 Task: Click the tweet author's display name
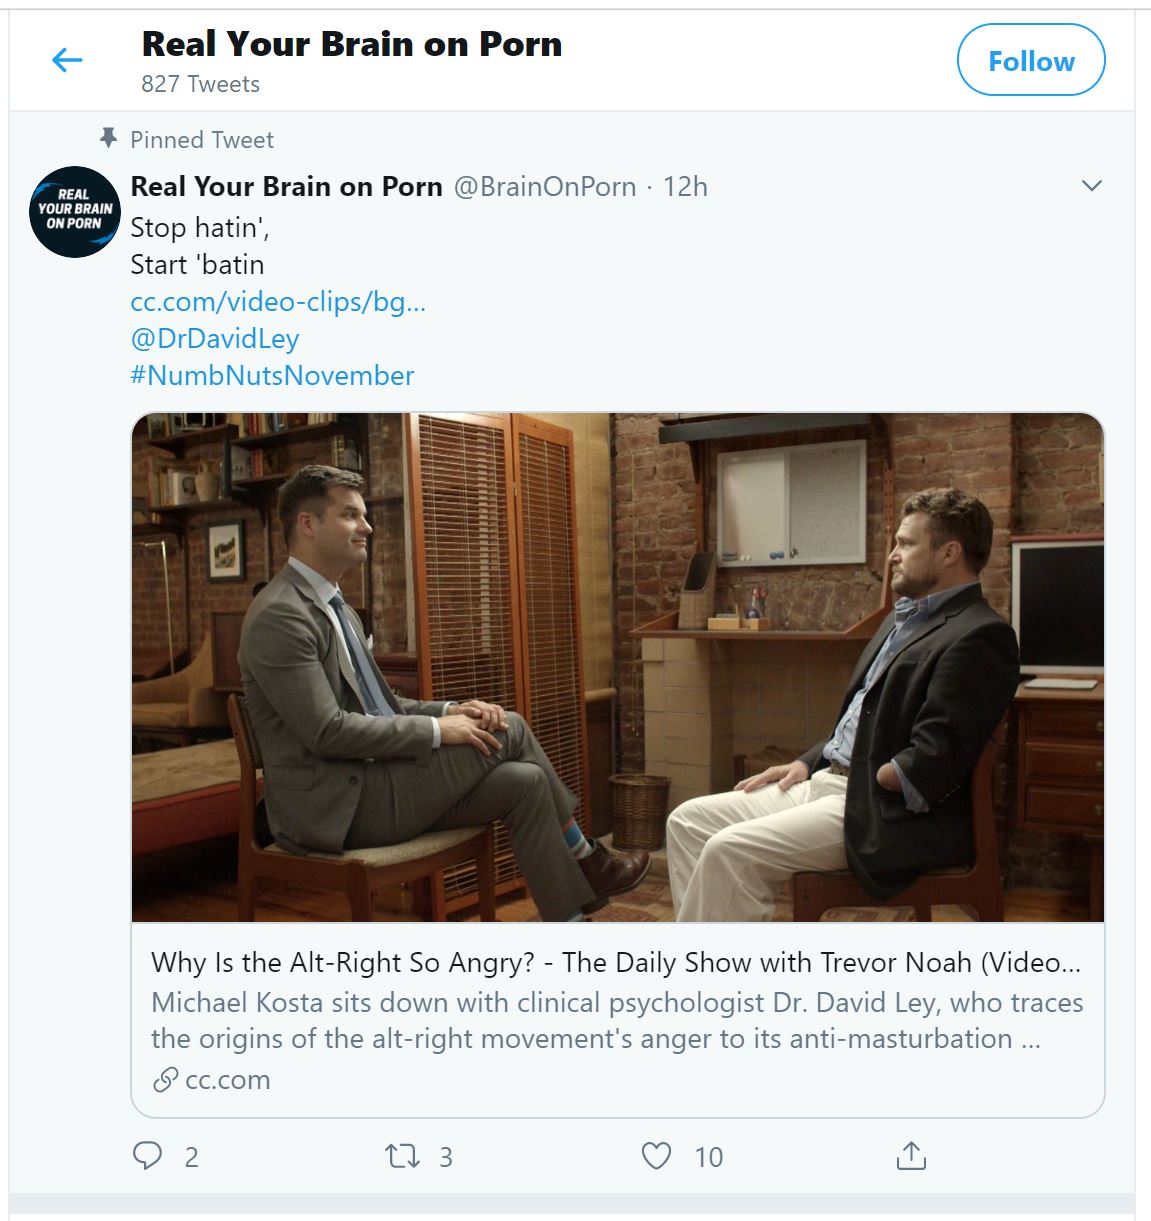pos(287,187)
